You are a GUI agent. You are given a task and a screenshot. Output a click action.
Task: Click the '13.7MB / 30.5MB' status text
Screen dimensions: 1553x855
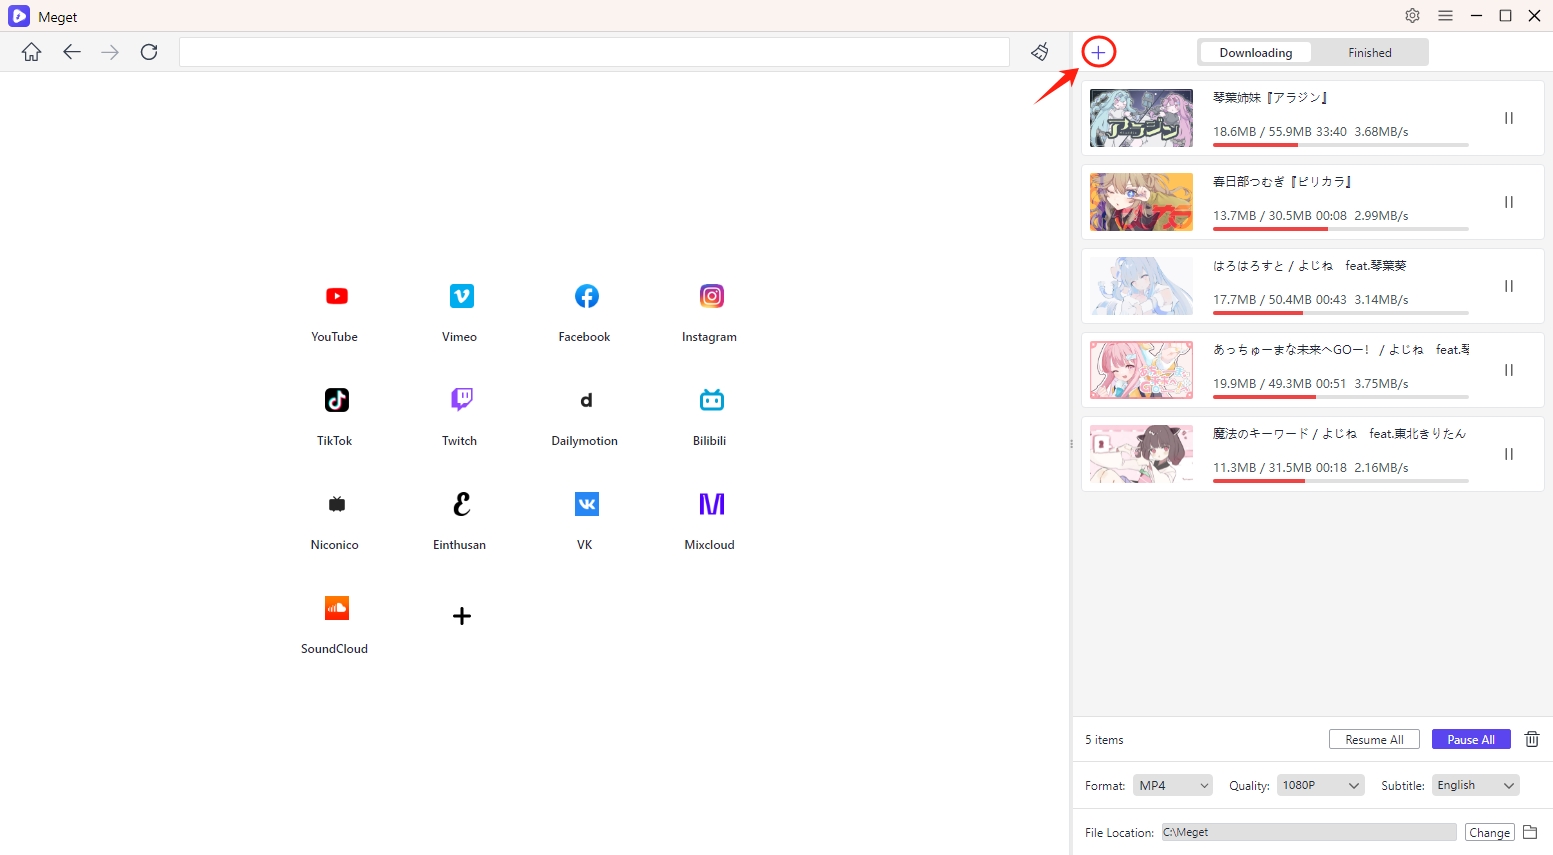pos(1262,215)
